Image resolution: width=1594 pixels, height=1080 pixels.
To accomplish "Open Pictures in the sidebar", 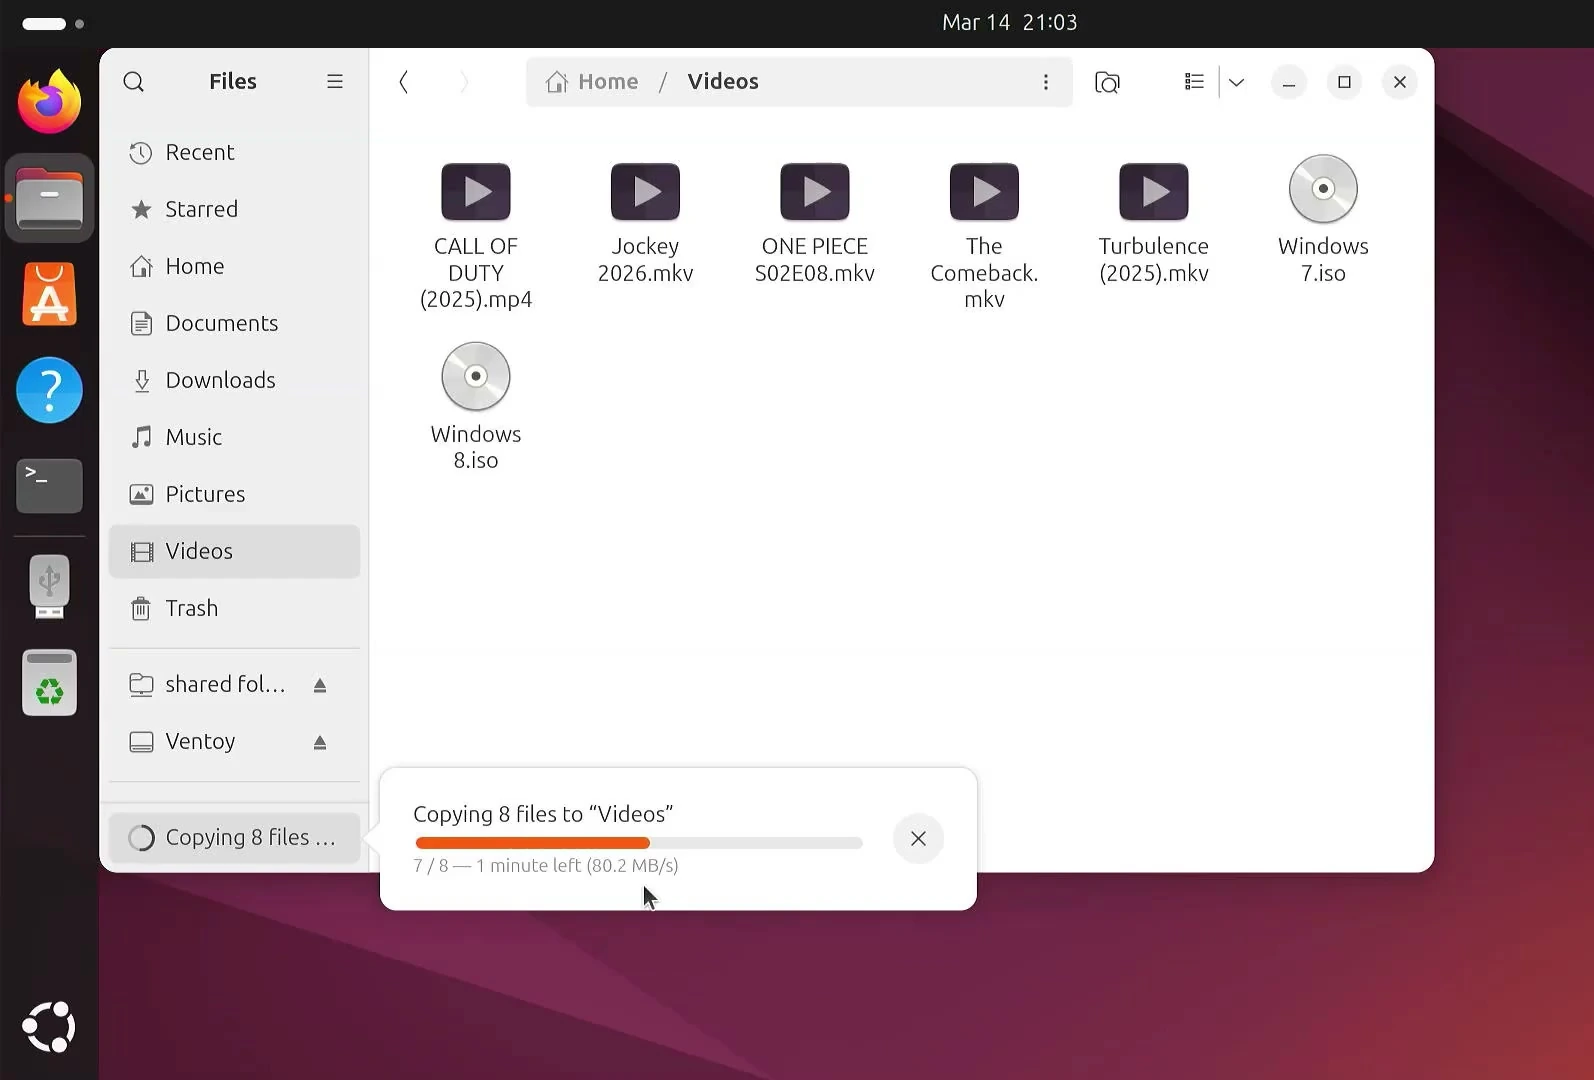I will click(x=234, y=494).
